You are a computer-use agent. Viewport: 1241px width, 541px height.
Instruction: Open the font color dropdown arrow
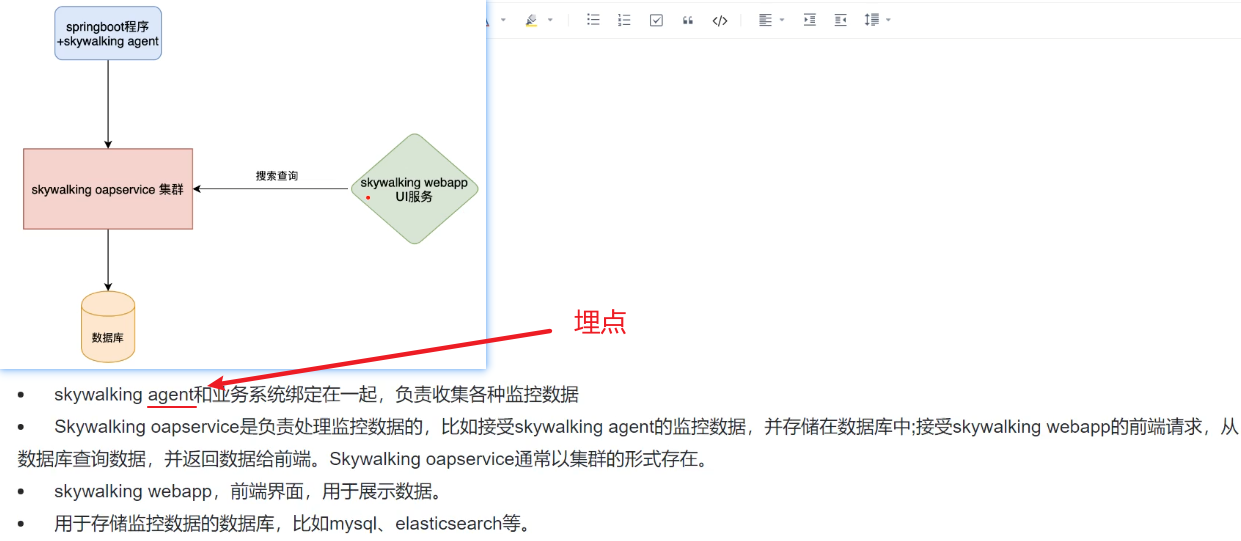[x=503, y=20]
